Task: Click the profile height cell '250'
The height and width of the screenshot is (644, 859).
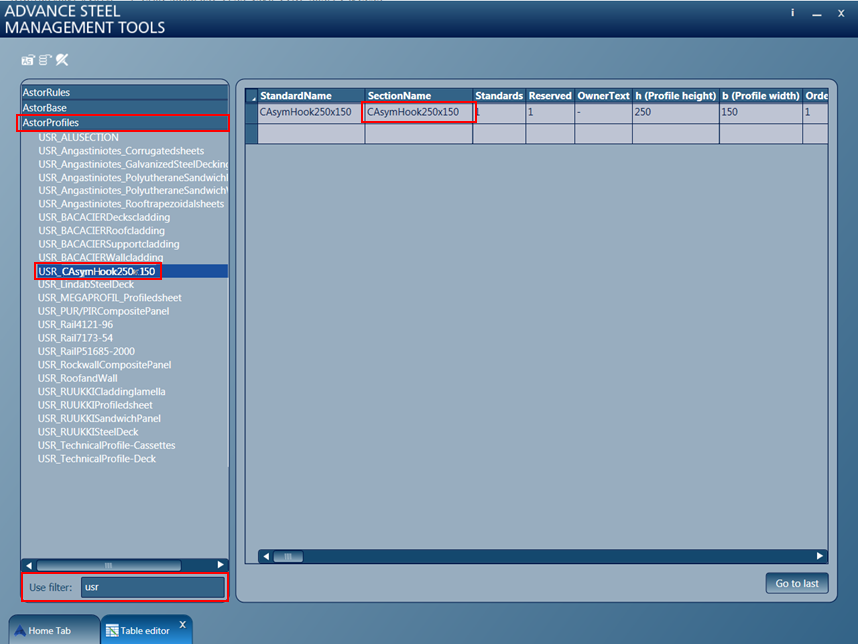Action: pyautogui.click(x=675, y=112)
